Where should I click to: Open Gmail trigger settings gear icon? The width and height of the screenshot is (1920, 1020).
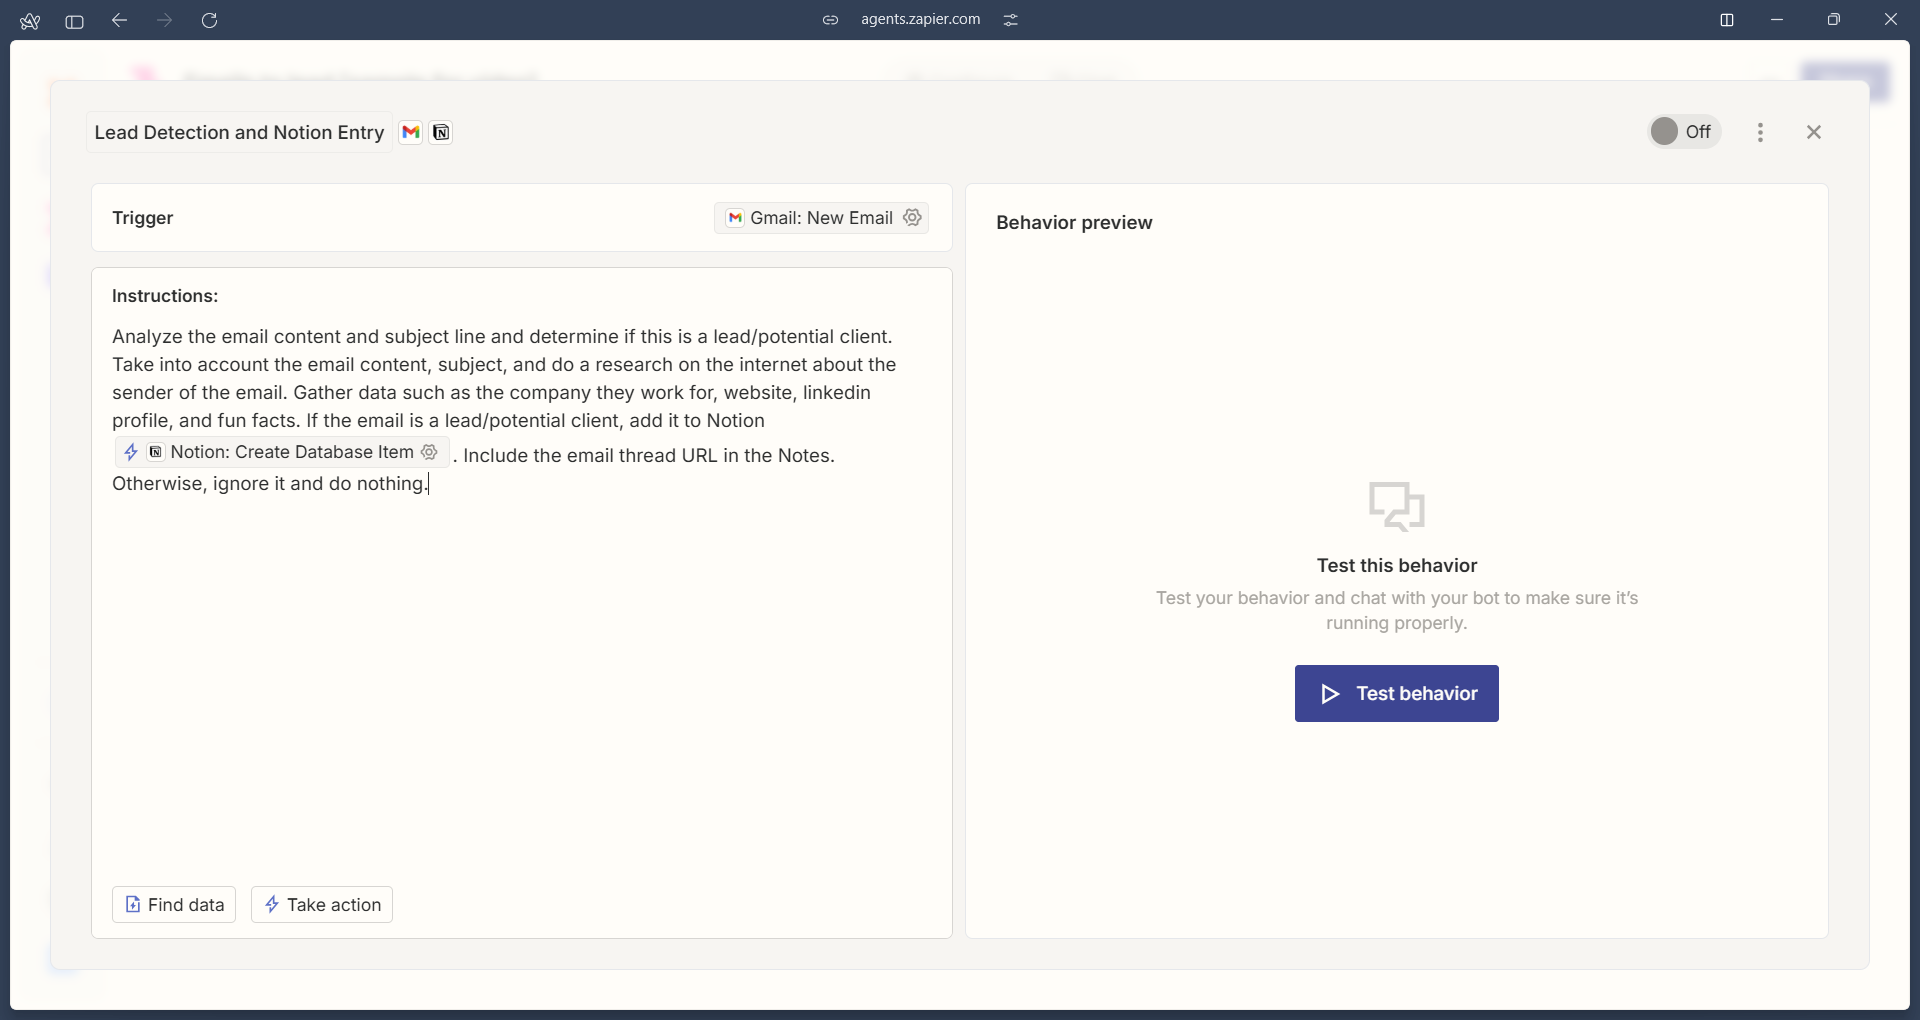pyautogui.click(x=912, y=217)
